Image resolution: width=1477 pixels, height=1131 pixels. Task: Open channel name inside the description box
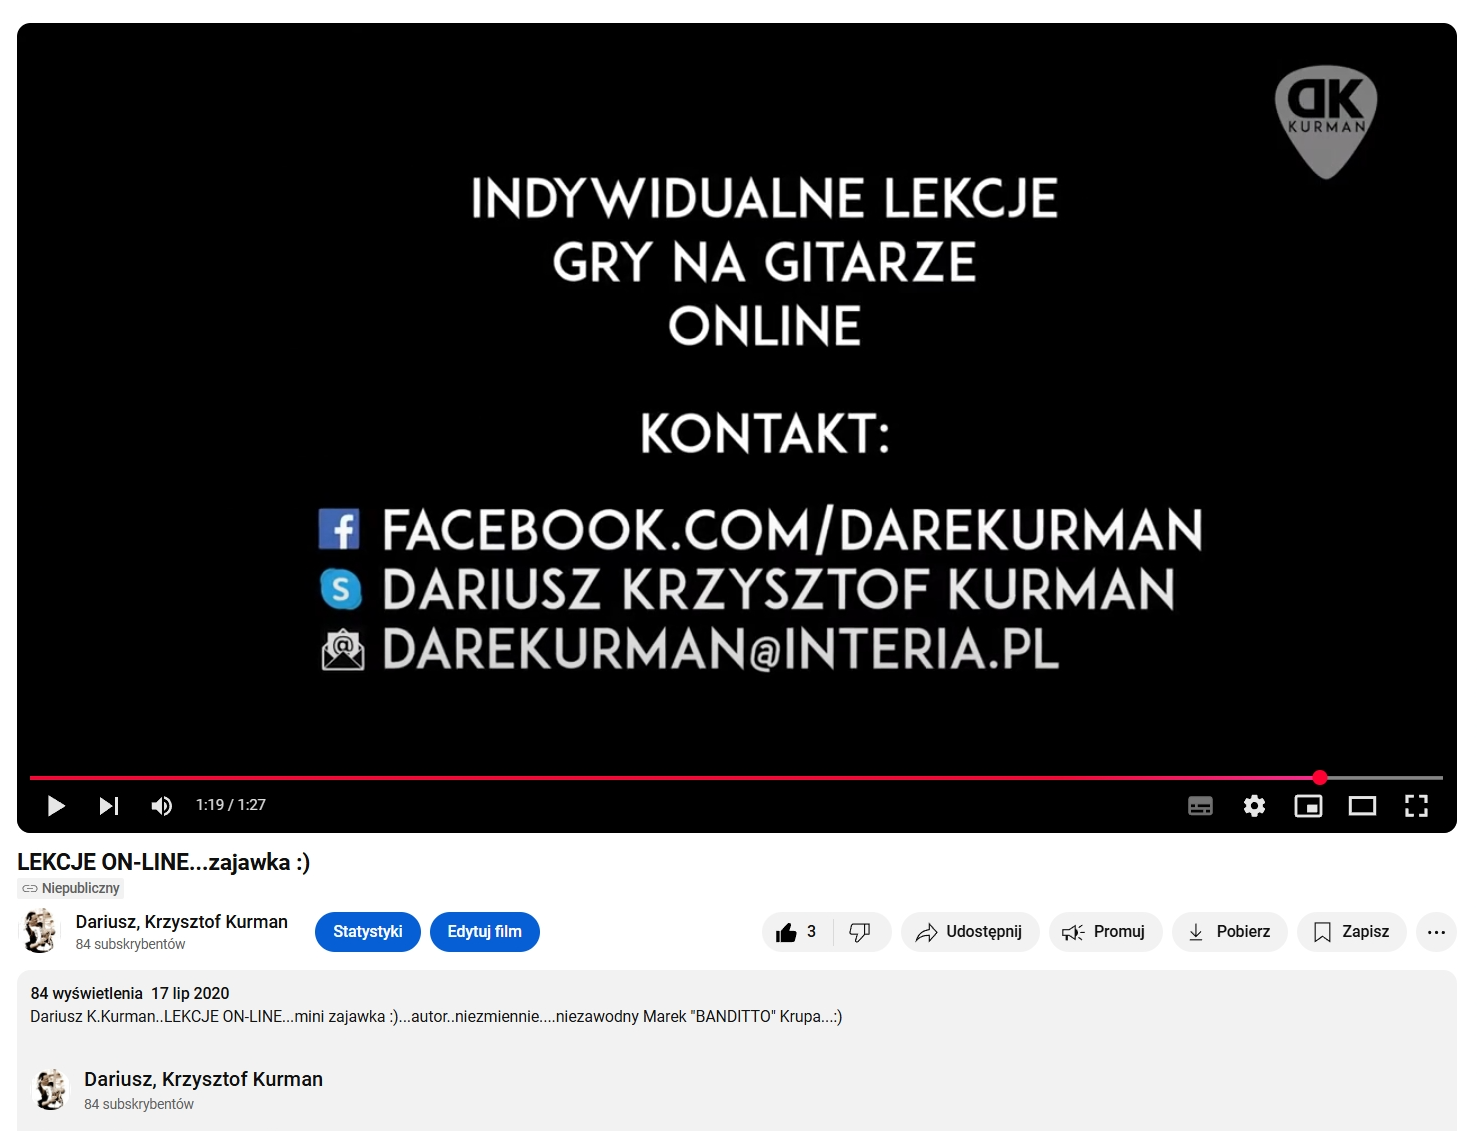(203, 1079)
